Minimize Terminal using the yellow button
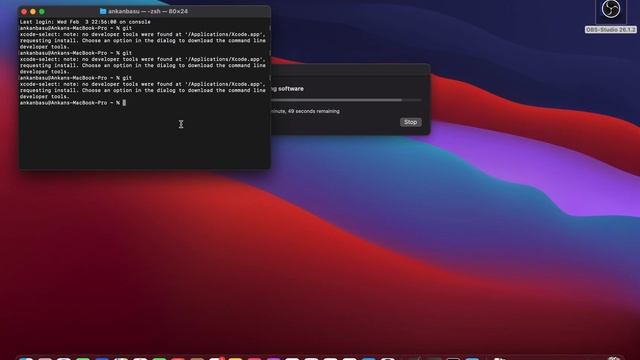Viewport: 640px width, 360px height. [x=33, y=11]
